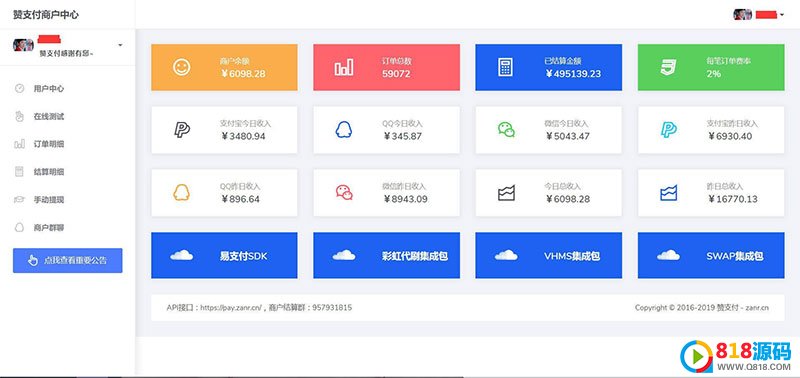Click the blue chart yesterday total income icon
The height and width of the screenshot is (378, 800).
pos(668,193)
